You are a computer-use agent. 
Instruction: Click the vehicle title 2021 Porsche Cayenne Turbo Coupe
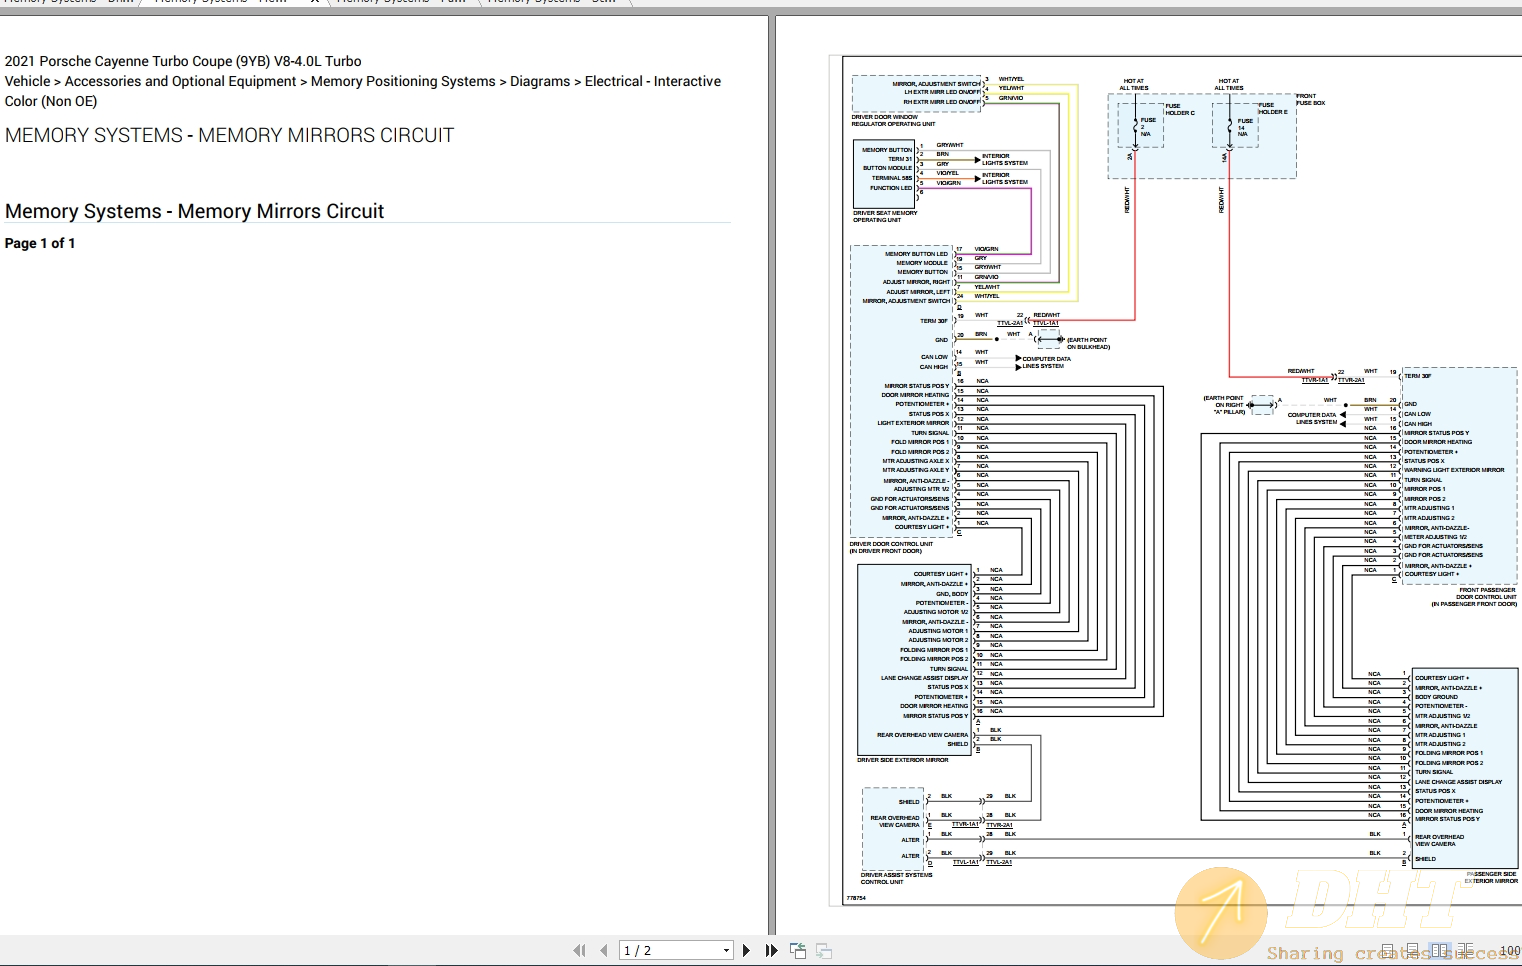pos(183,61)
